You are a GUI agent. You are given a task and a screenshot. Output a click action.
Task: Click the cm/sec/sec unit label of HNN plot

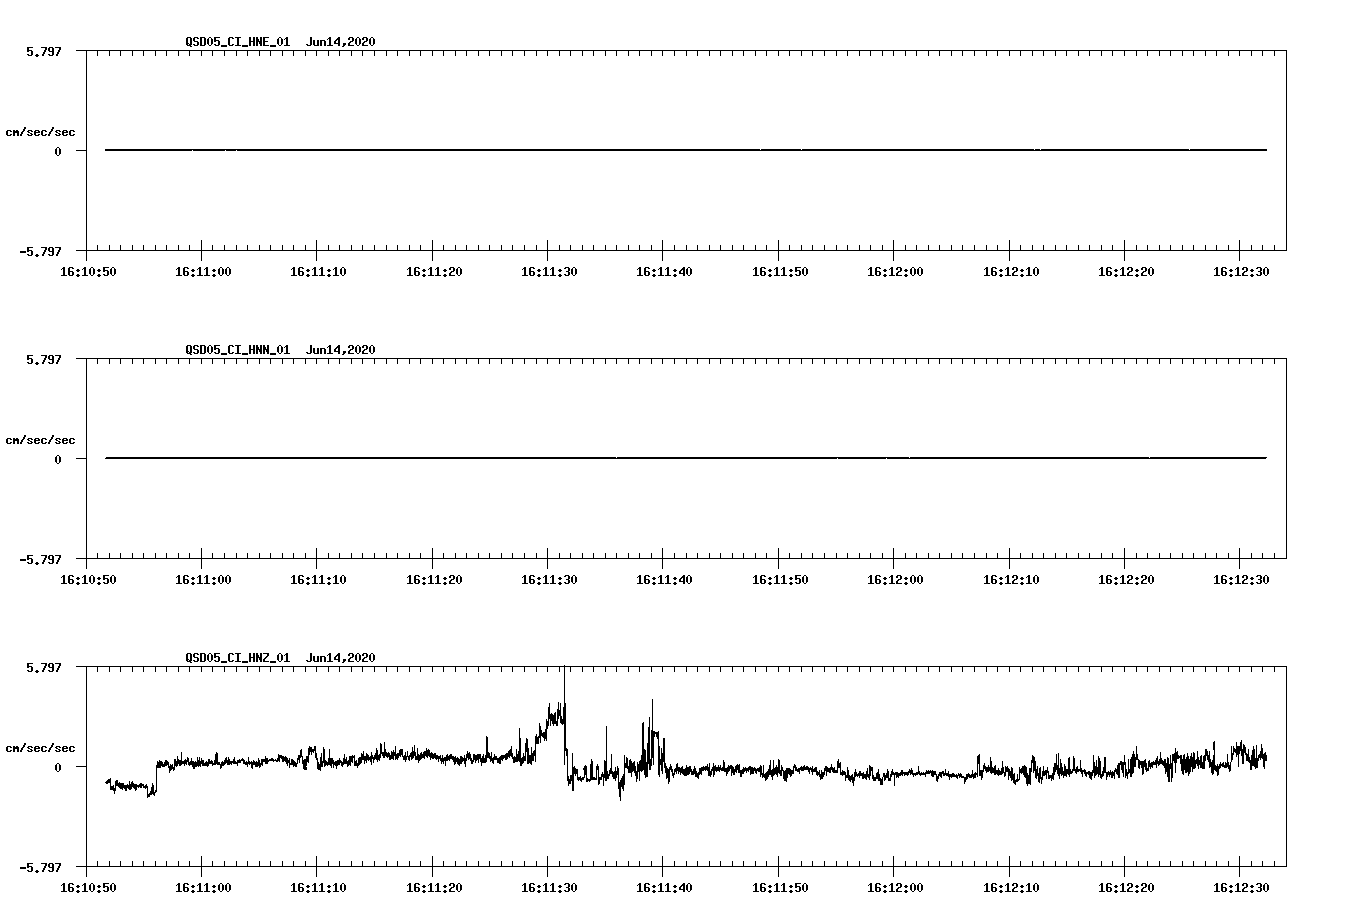[x=40, y=440]
